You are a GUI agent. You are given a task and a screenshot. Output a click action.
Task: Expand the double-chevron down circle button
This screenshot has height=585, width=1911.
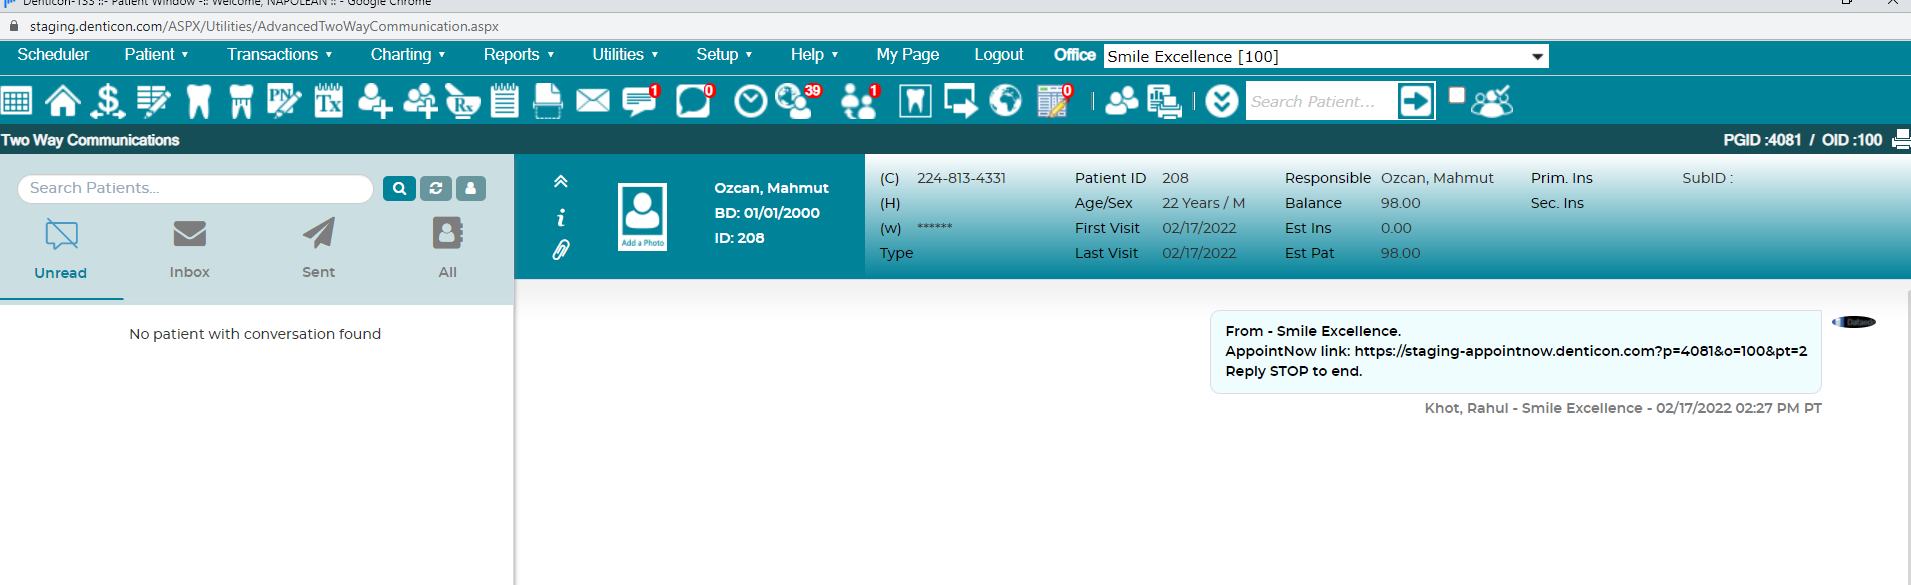(1221, 101)
